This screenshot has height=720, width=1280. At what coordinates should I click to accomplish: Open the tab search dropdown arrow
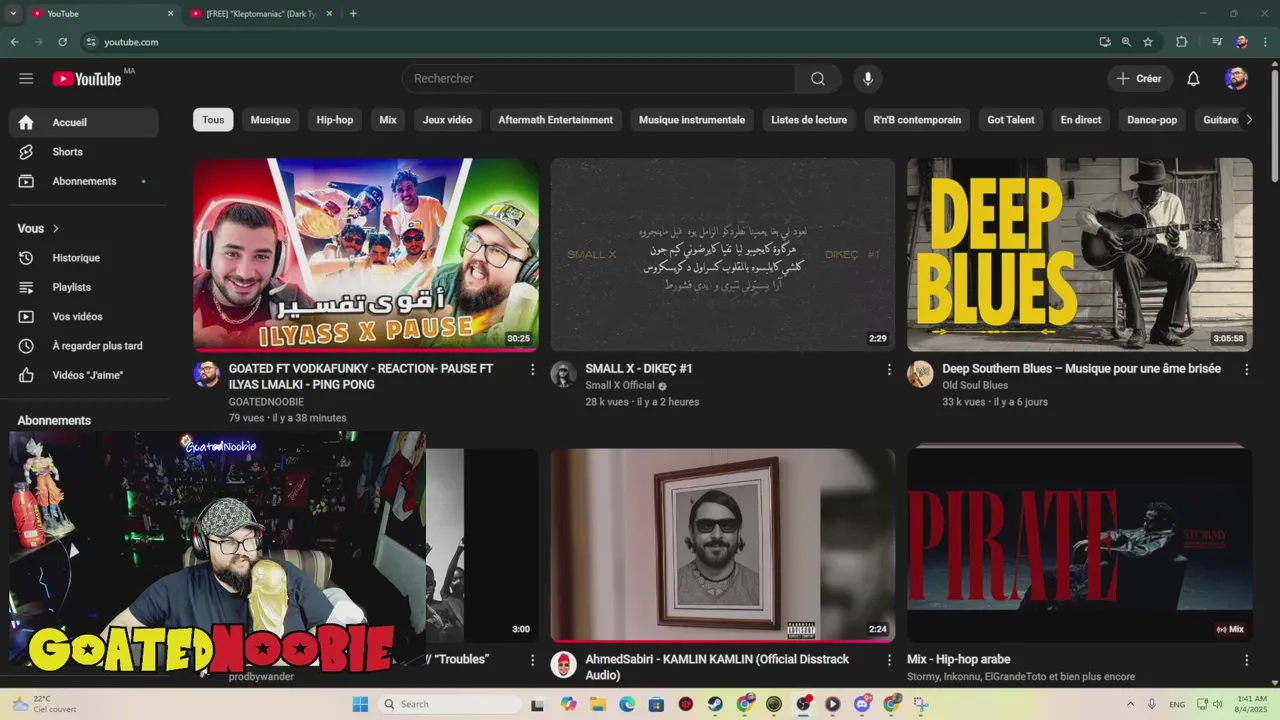13,13
